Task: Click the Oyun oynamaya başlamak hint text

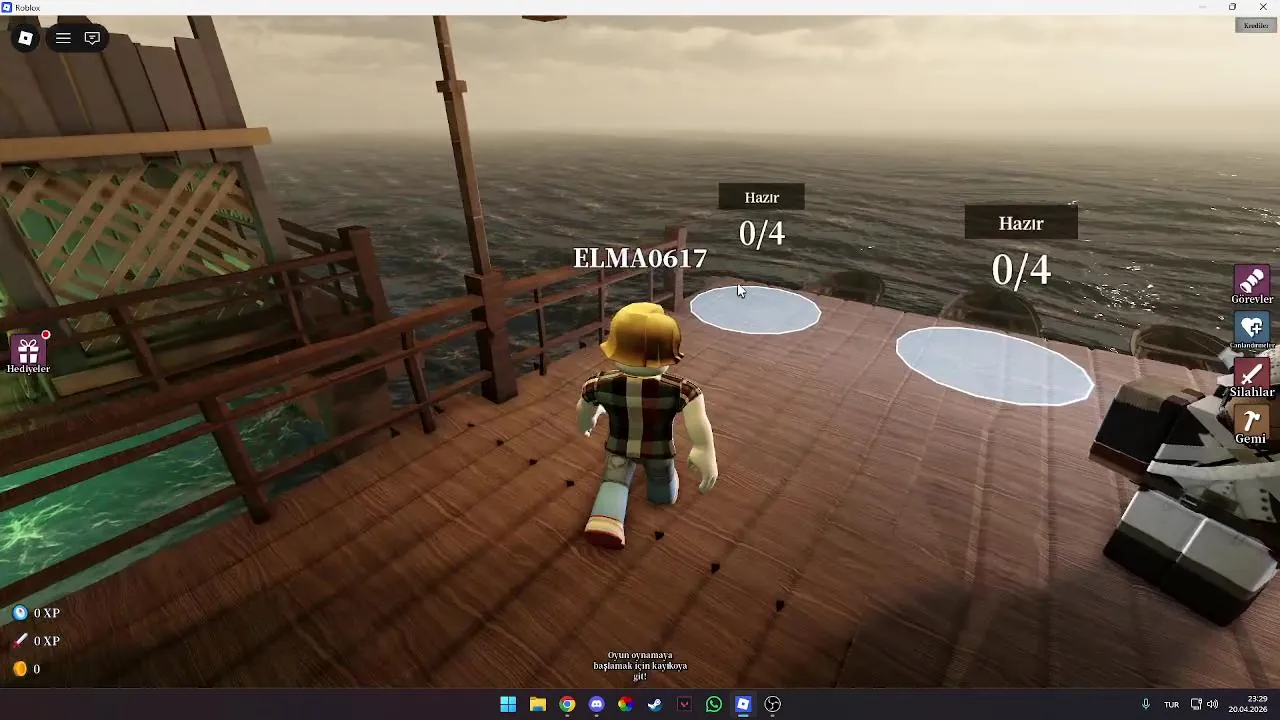Action: click(x=640, y=666)
